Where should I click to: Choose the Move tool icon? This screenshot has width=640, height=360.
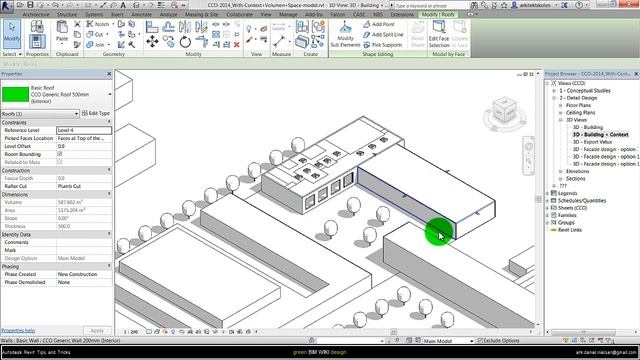152,41
